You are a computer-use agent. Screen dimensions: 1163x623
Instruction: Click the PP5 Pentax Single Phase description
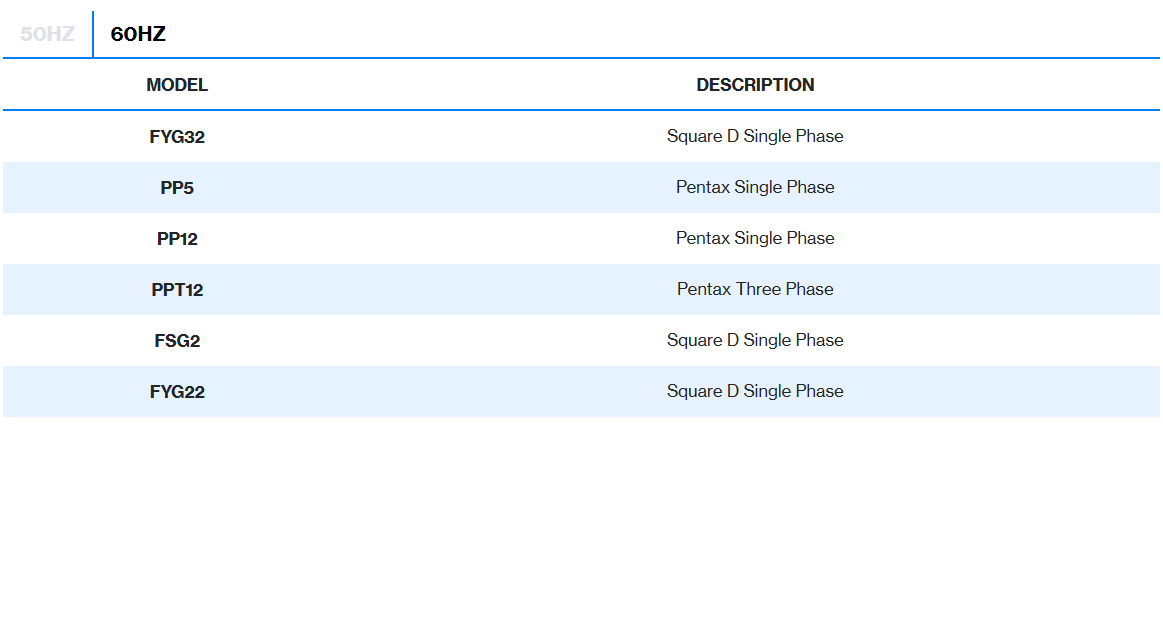click(755, 187)
